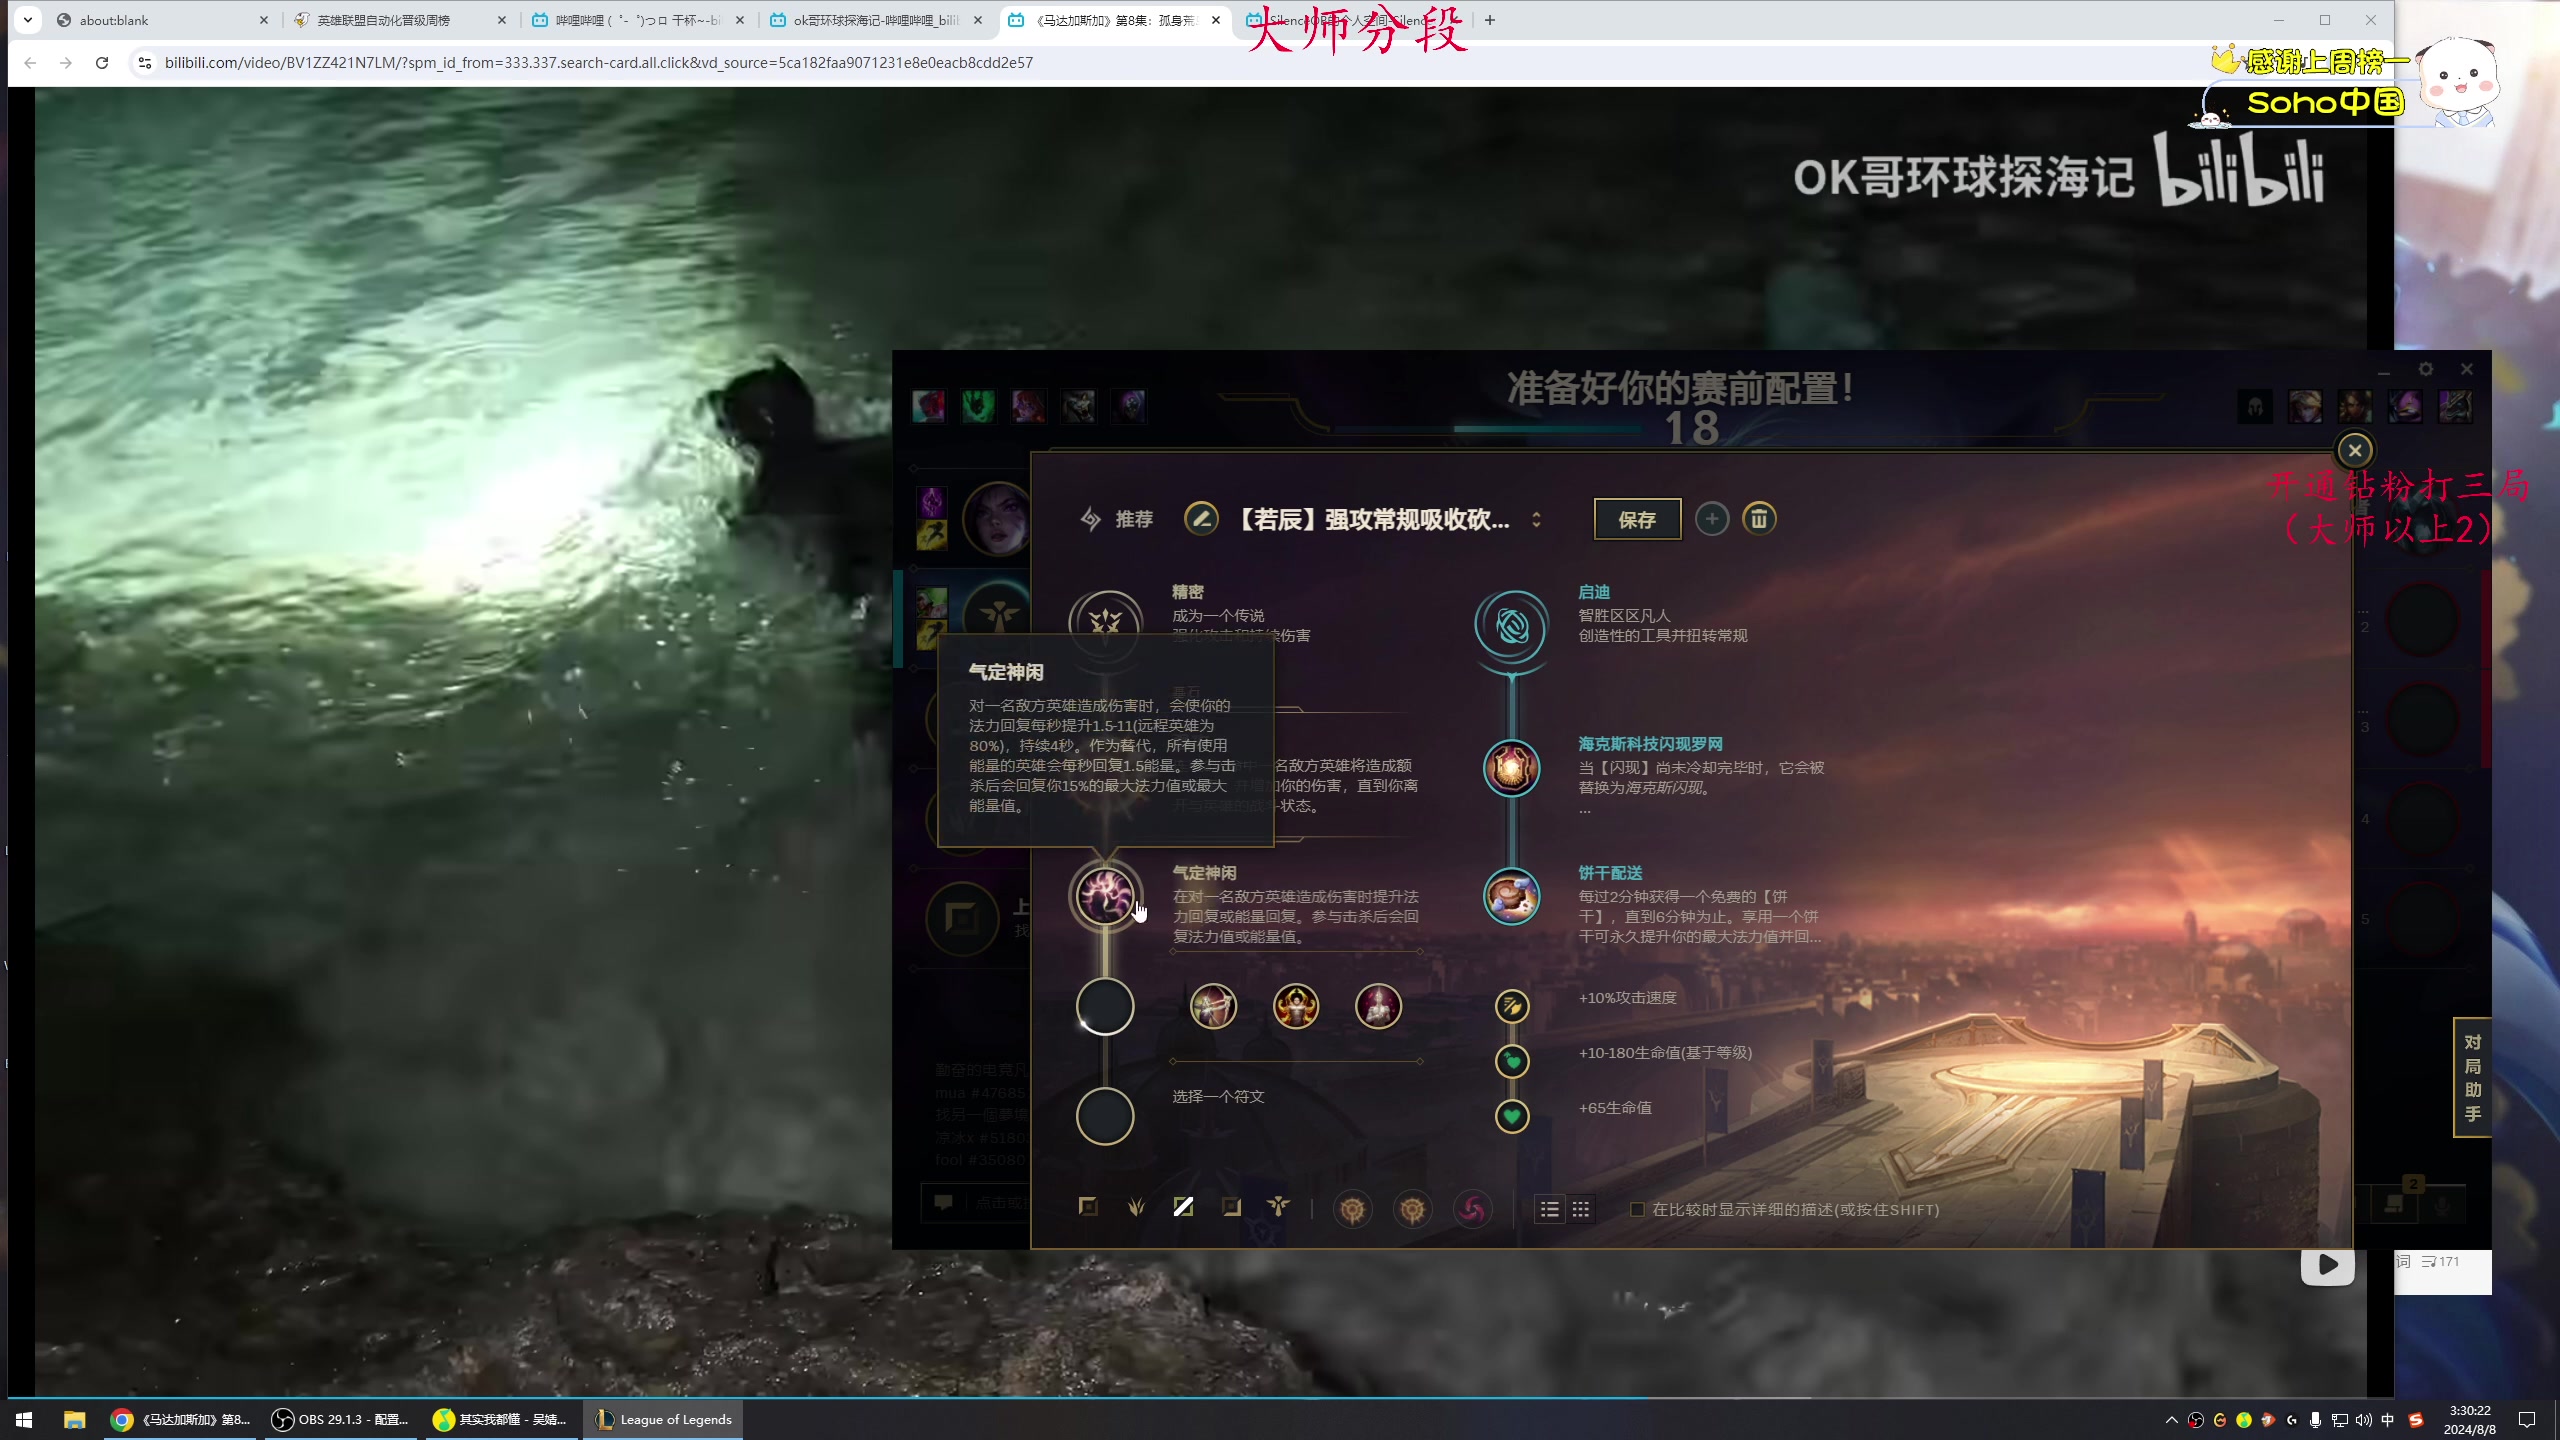Switch to League of Legends taskbar item
The image size is (2560, 1440).
coord(664,1420)
